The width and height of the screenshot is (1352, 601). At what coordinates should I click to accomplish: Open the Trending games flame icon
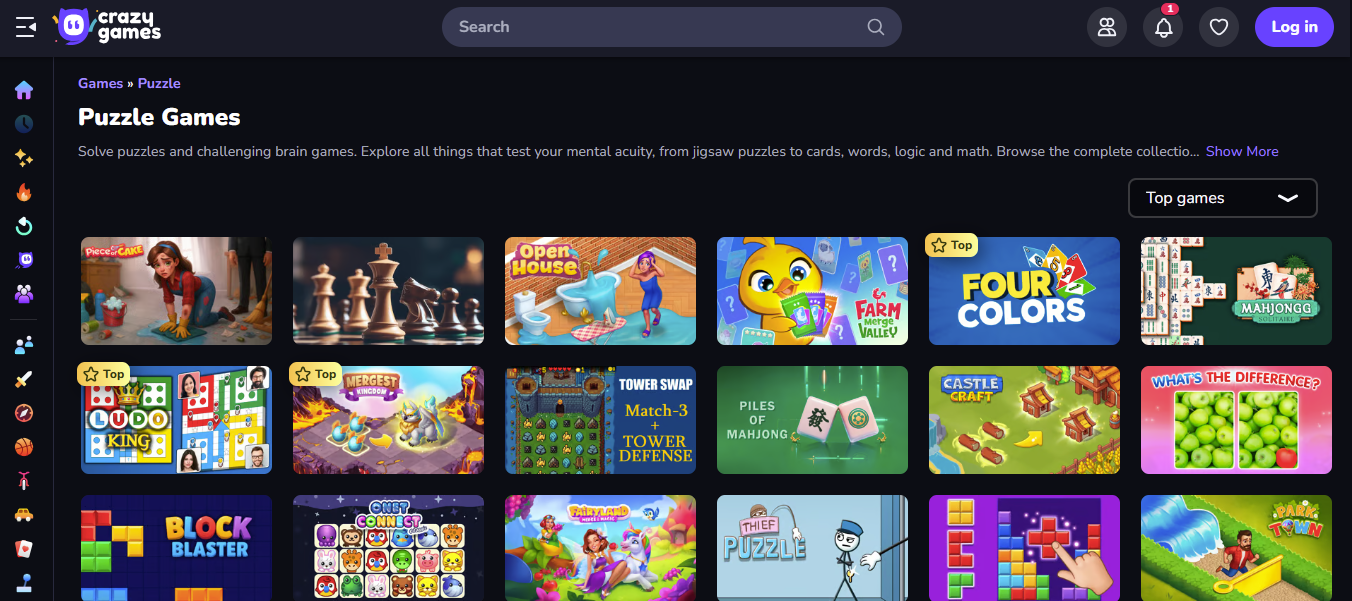(x=24, y=192)
